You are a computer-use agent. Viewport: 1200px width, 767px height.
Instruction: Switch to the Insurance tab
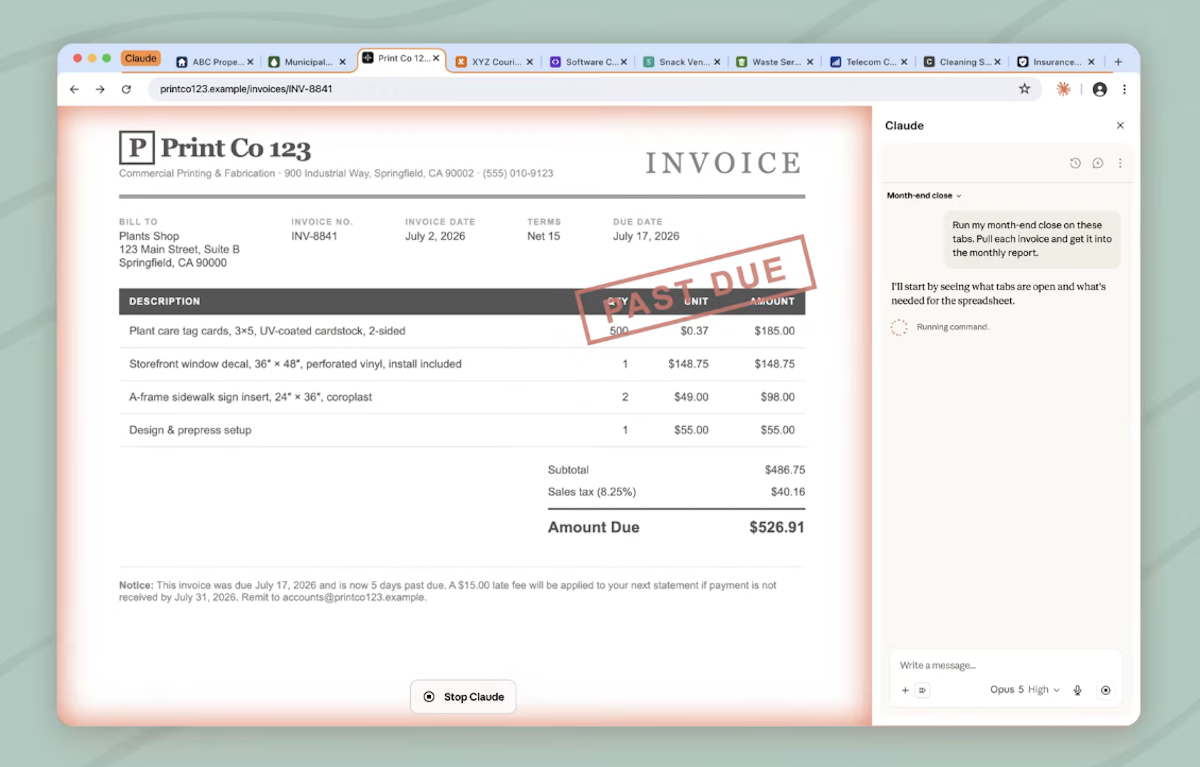point(1055,62)
